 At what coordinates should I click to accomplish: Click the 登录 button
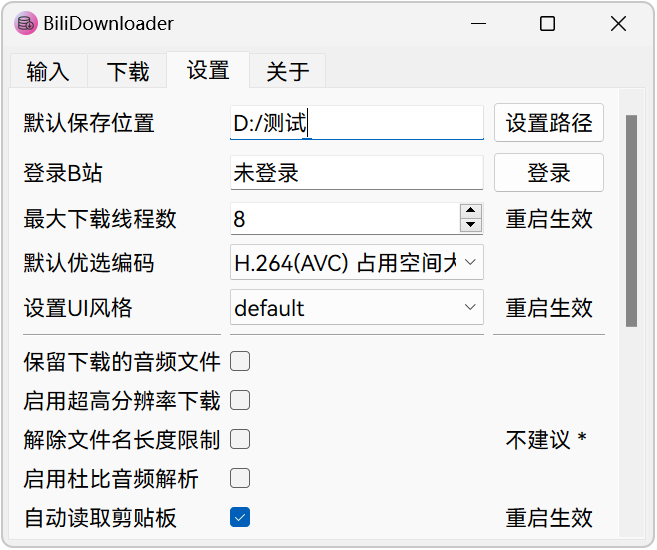coord(548,173)
